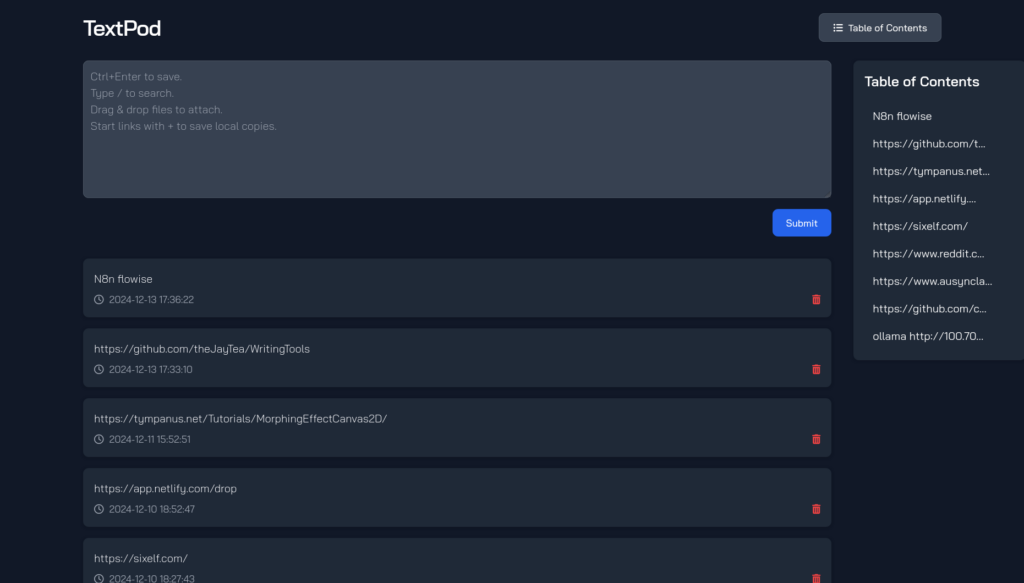This screenshot has height=583, width=1024.
Task: Toggle the Table of Contents panel
Action: pyautogui.click(x=879, y=28)
